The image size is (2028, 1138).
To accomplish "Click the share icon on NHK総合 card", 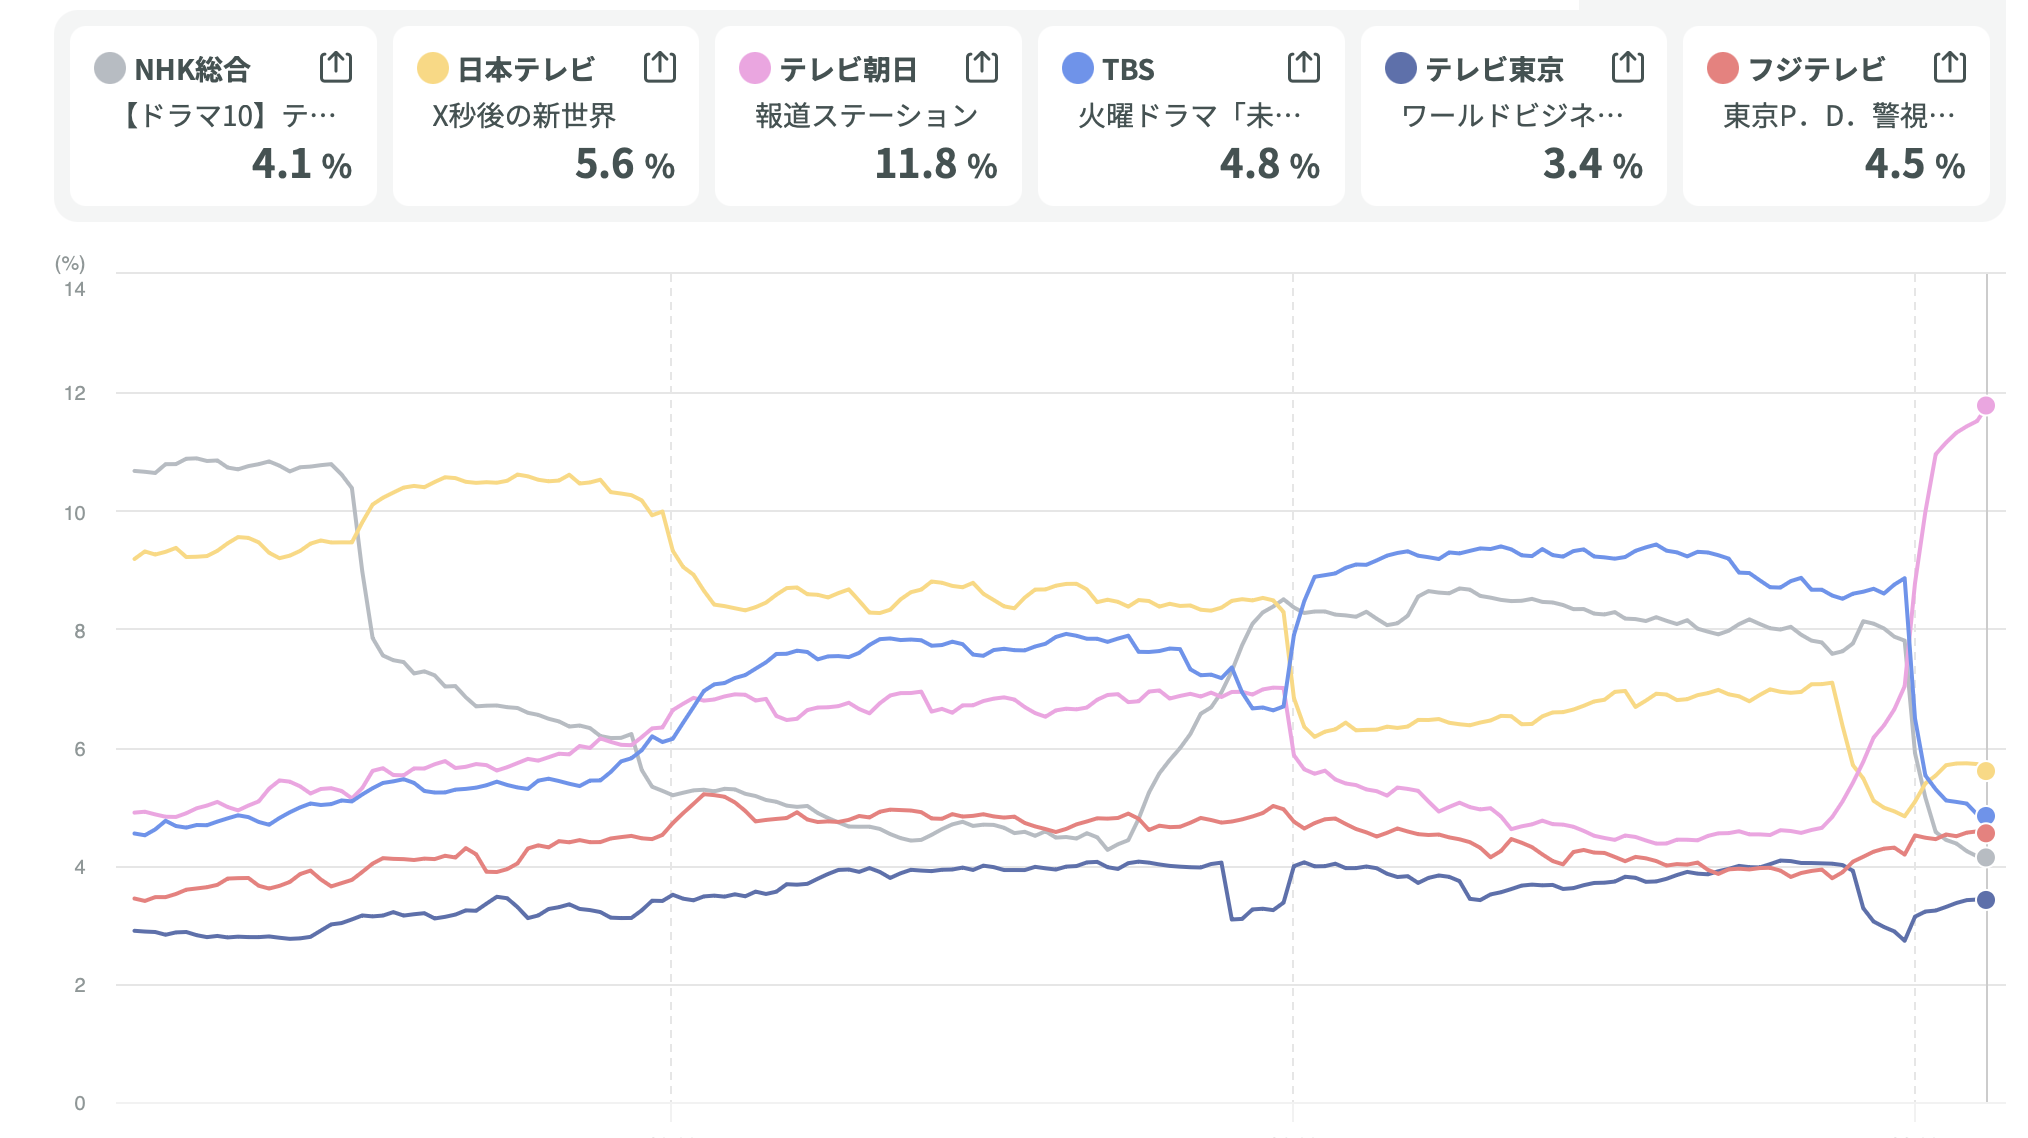I will click(x=336, y=67).
